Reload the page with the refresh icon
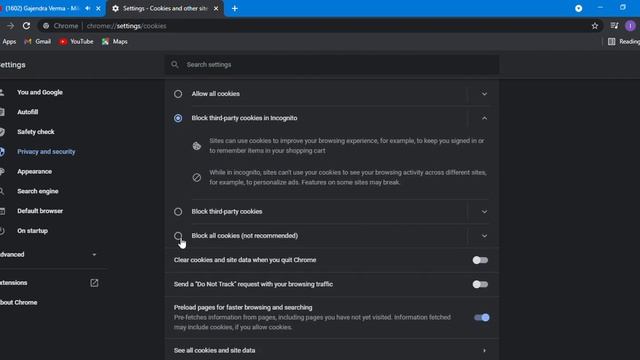This screenshot has width=640, height=360. tap(26, 26)
